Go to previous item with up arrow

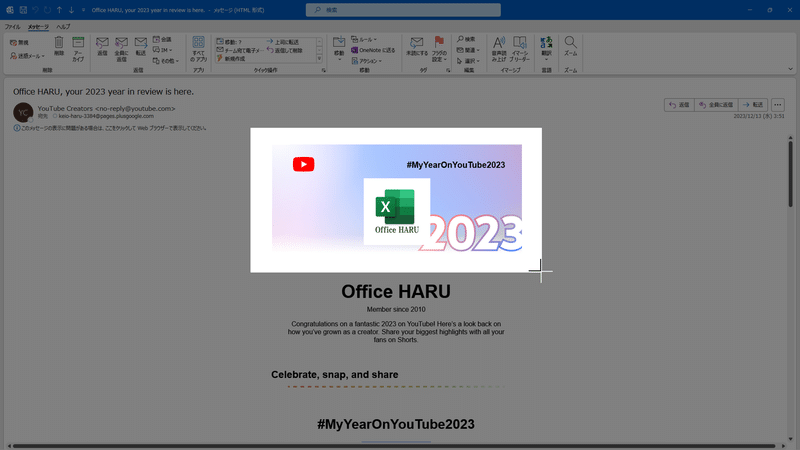point(59,10)
